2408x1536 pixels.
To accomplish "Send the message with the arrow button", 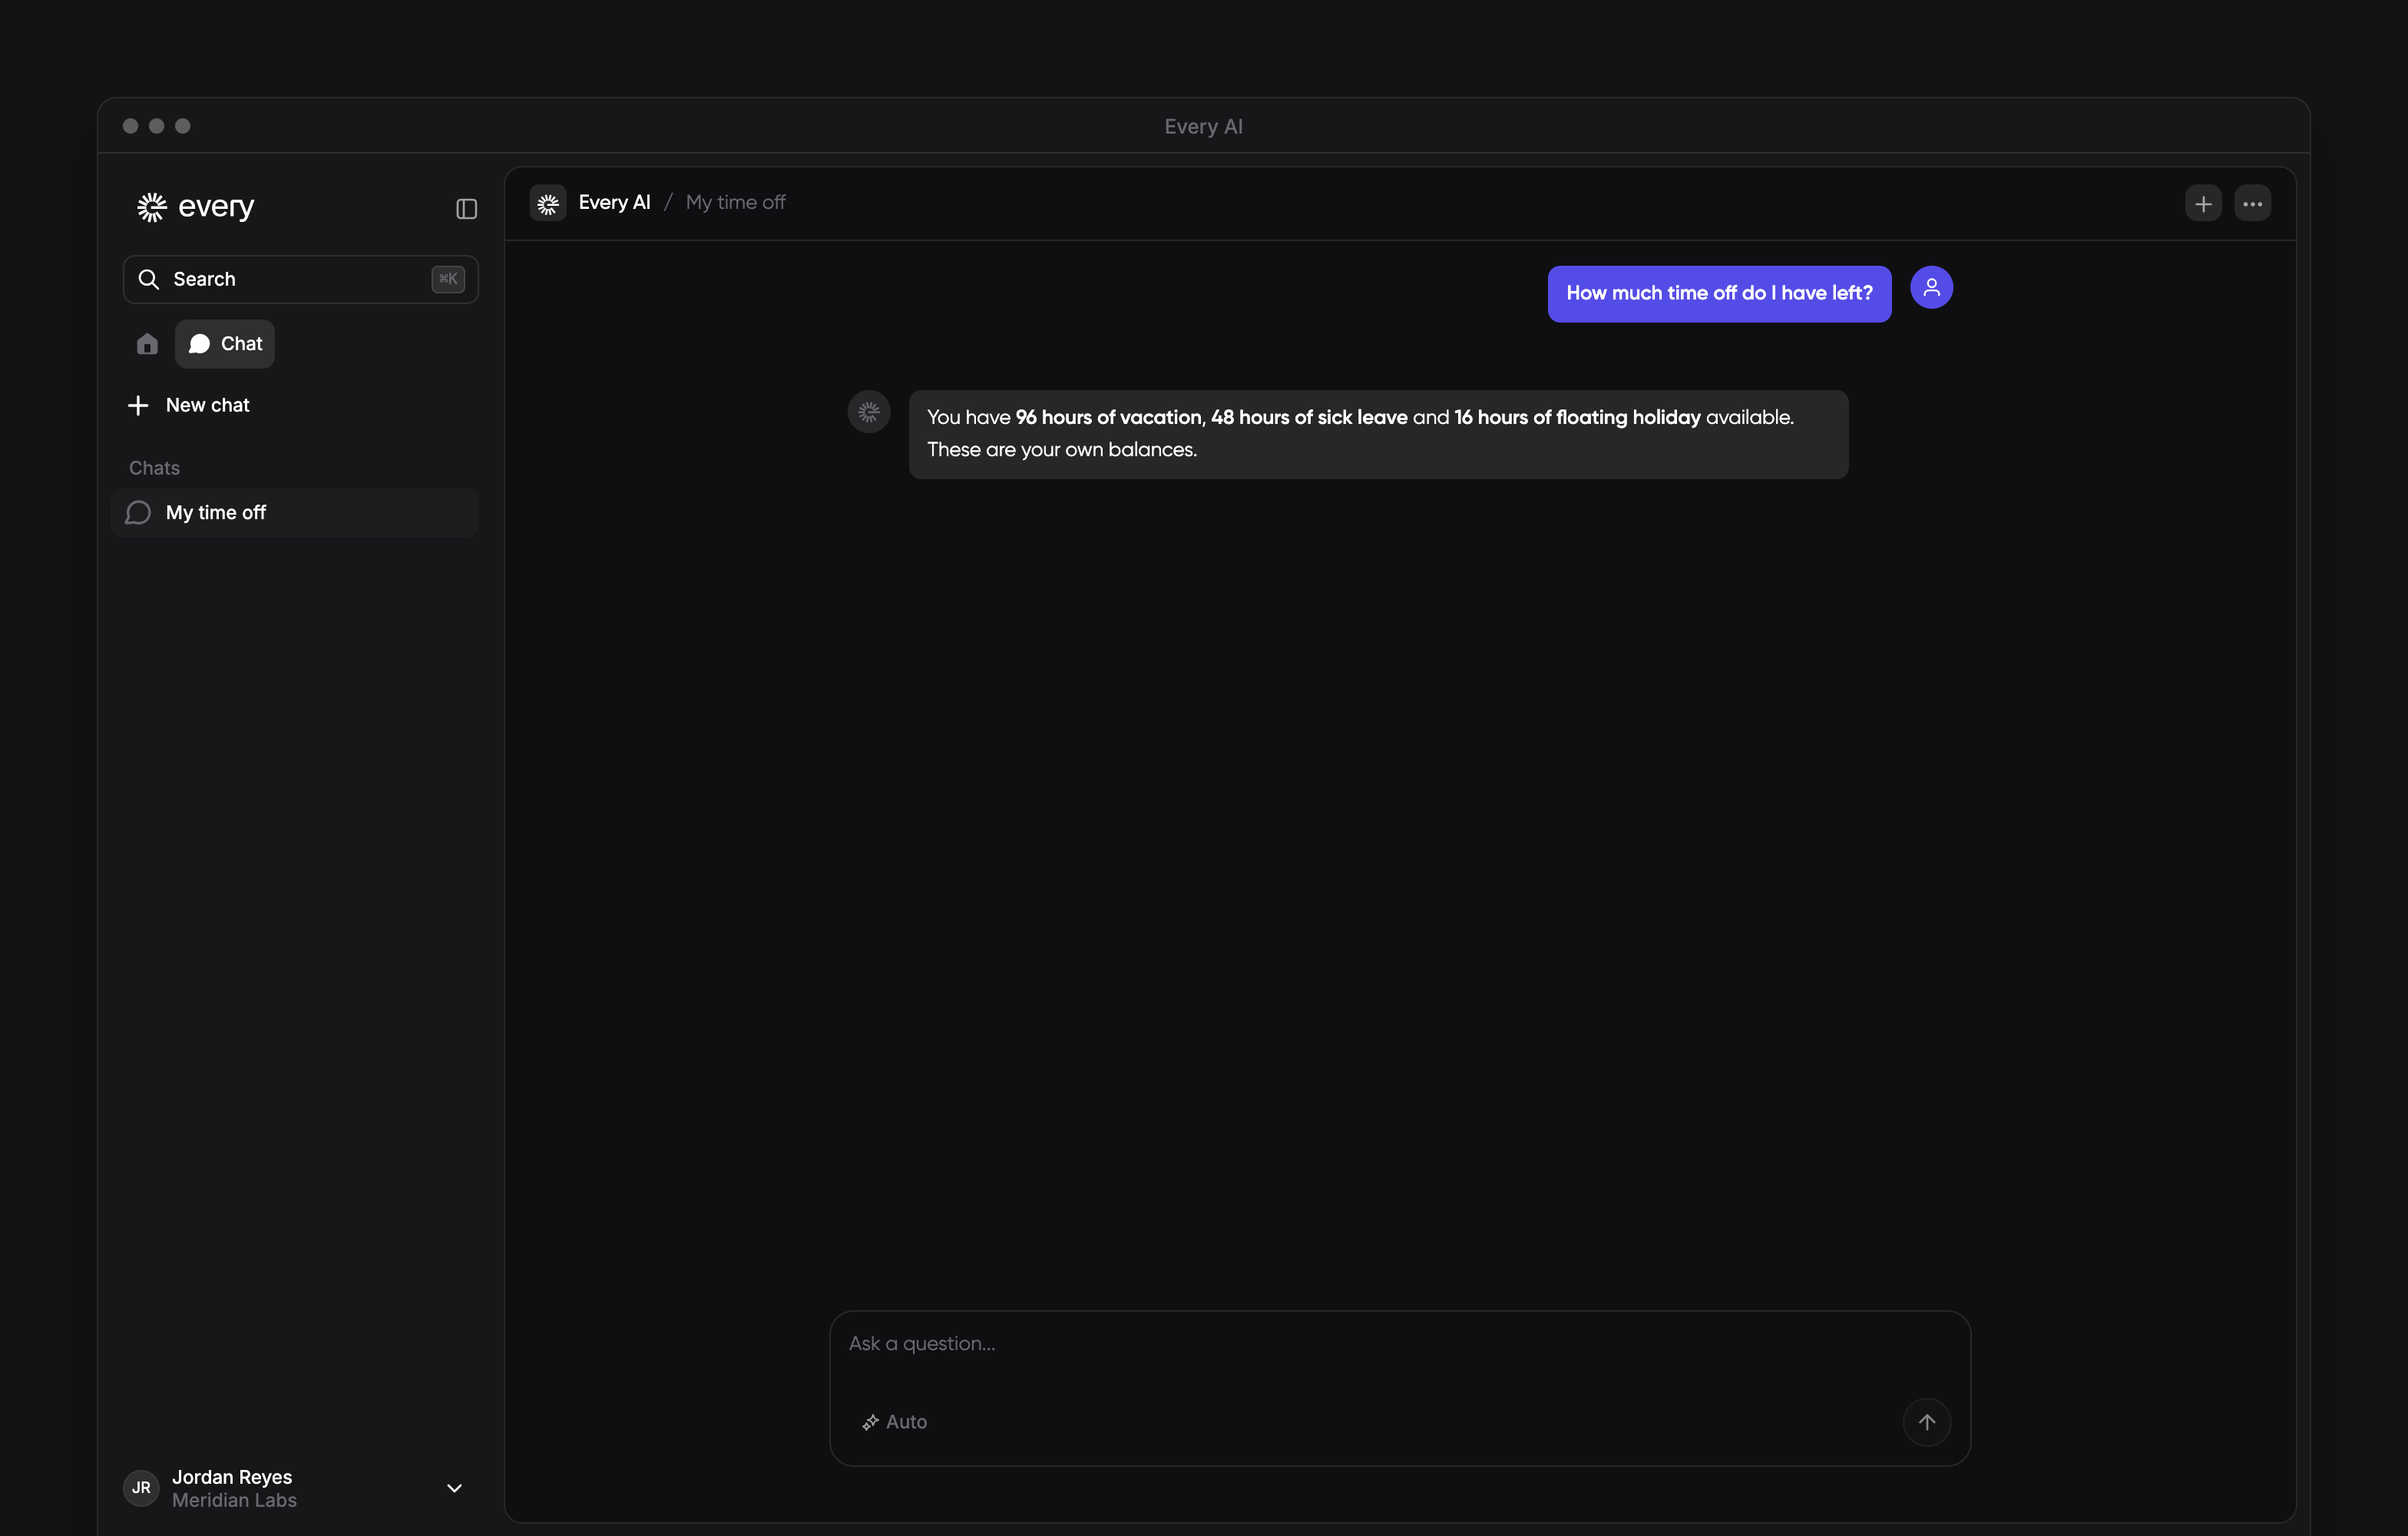I will point(1926,1422).
